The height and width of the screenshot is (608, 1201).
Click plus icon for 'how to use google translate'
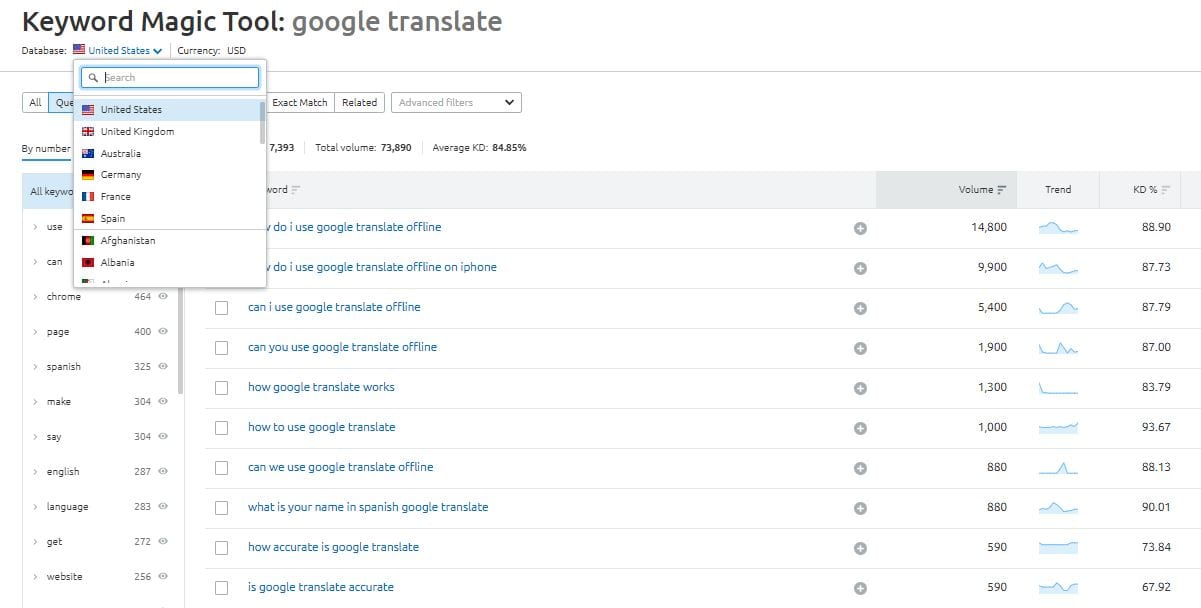pyautogui.click(x=860, y=428)
